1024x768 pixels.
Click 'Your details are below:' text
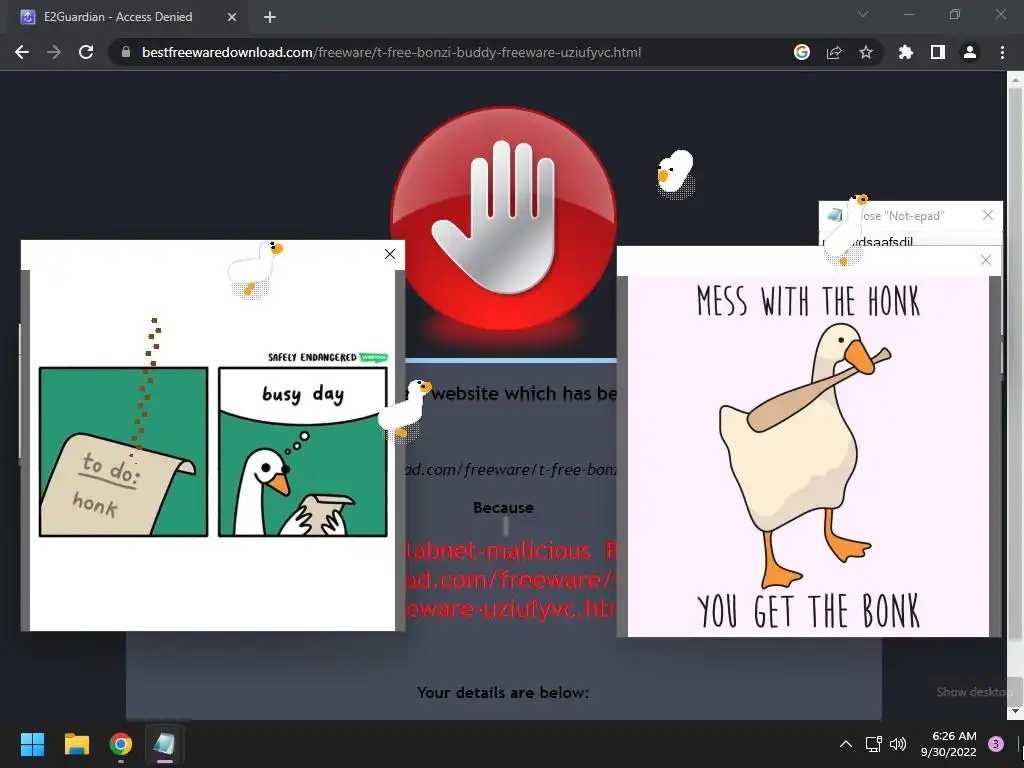click(x=503, y=692)
